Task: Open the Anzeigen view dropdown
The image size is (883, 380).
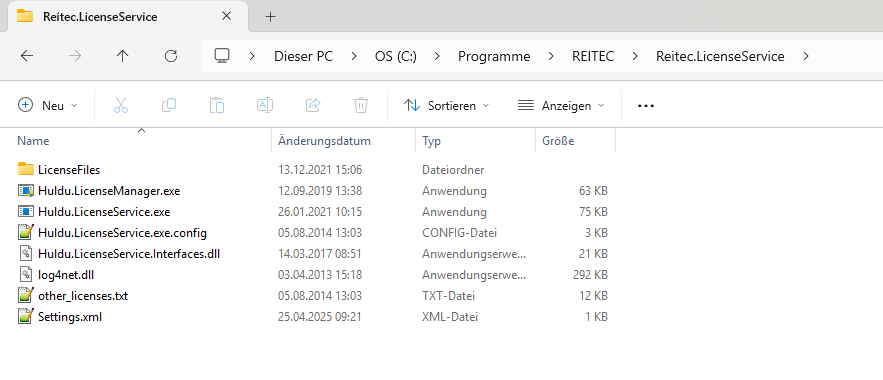Action: tap(561, 105)
